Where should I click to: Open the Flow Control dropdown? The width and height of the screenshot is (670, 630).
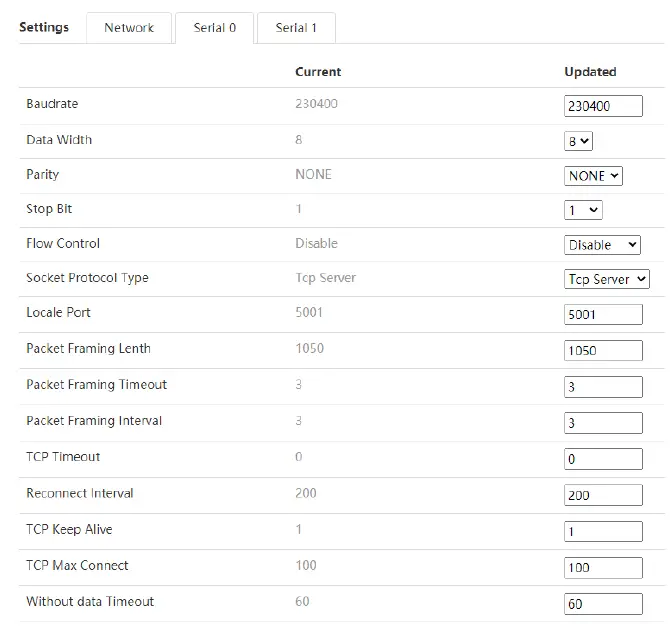pyautogui.click(x=602, y=245)
